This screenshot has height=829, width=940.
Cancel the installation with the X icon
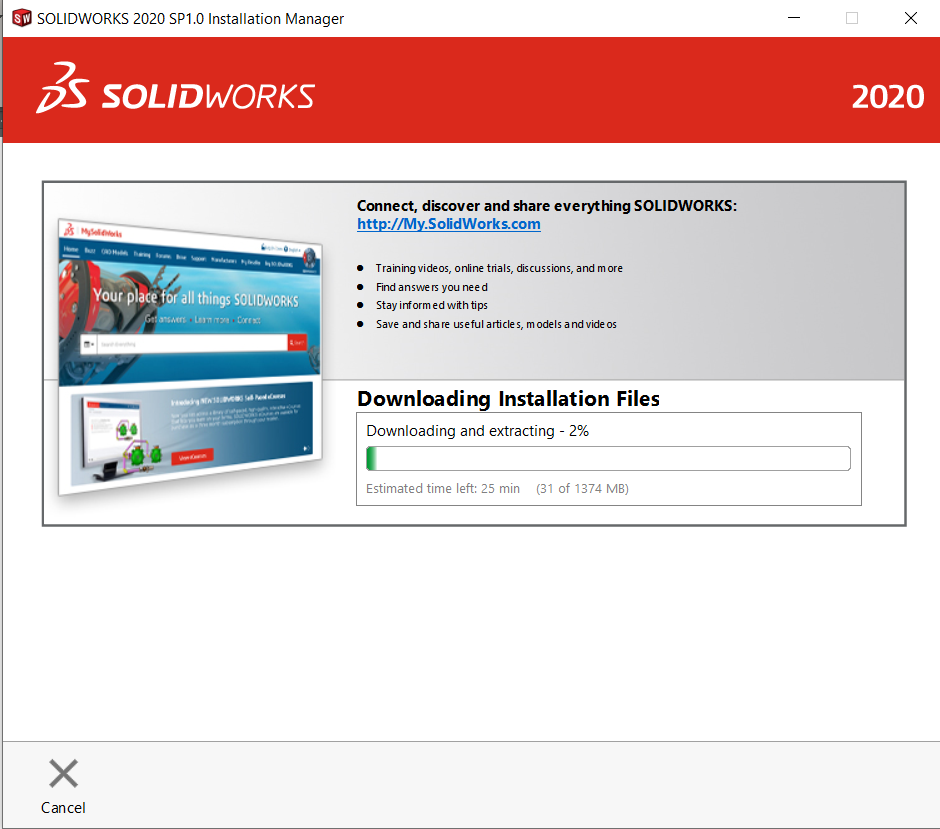(x=63, y=773)
